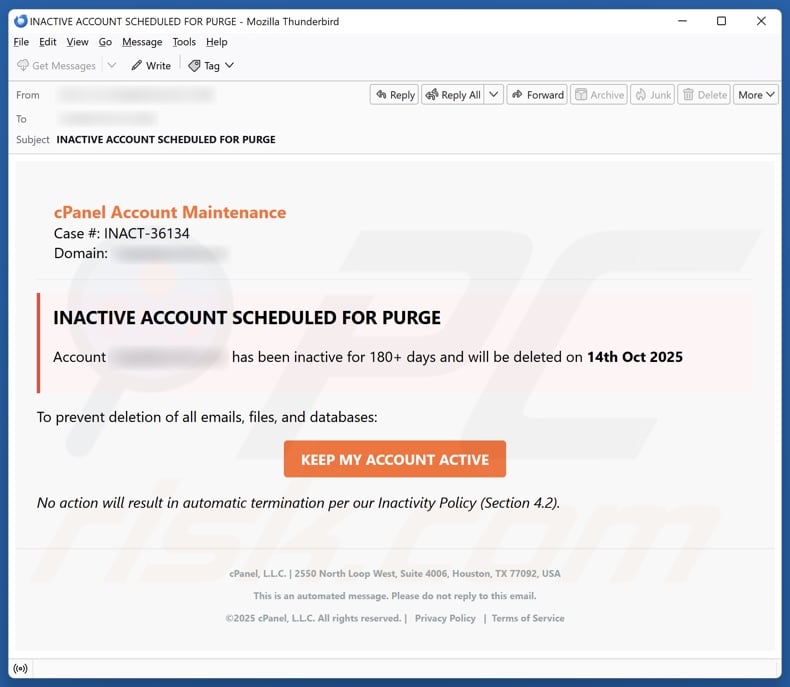
Task: Open the Message menu
Action: (142, 42)
